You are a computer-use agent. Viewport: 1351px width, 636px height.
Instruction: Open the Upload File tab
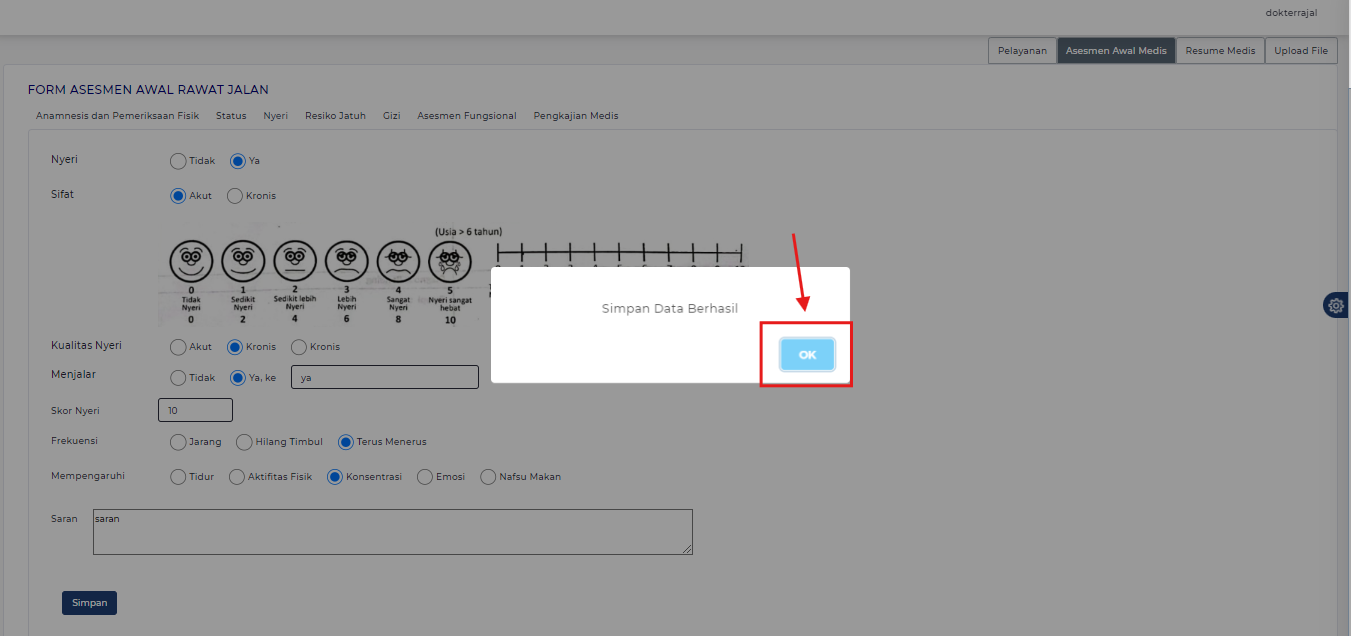(1300, 51)
